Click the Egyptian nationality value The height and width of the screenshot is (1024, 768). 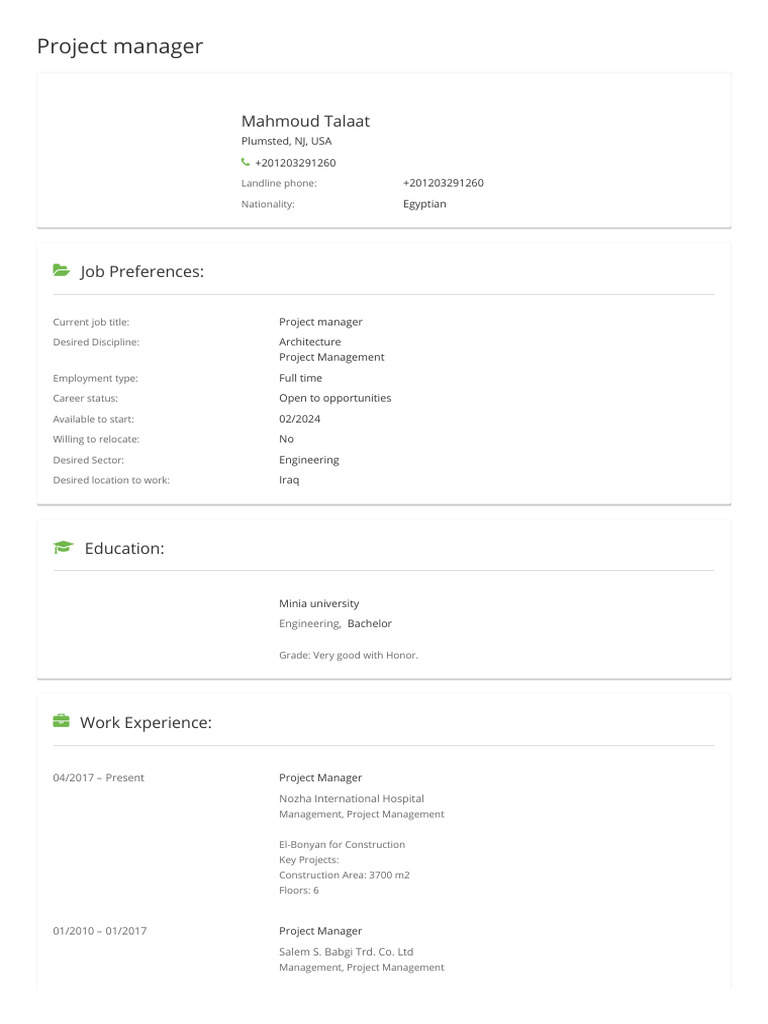coord(424,204)
